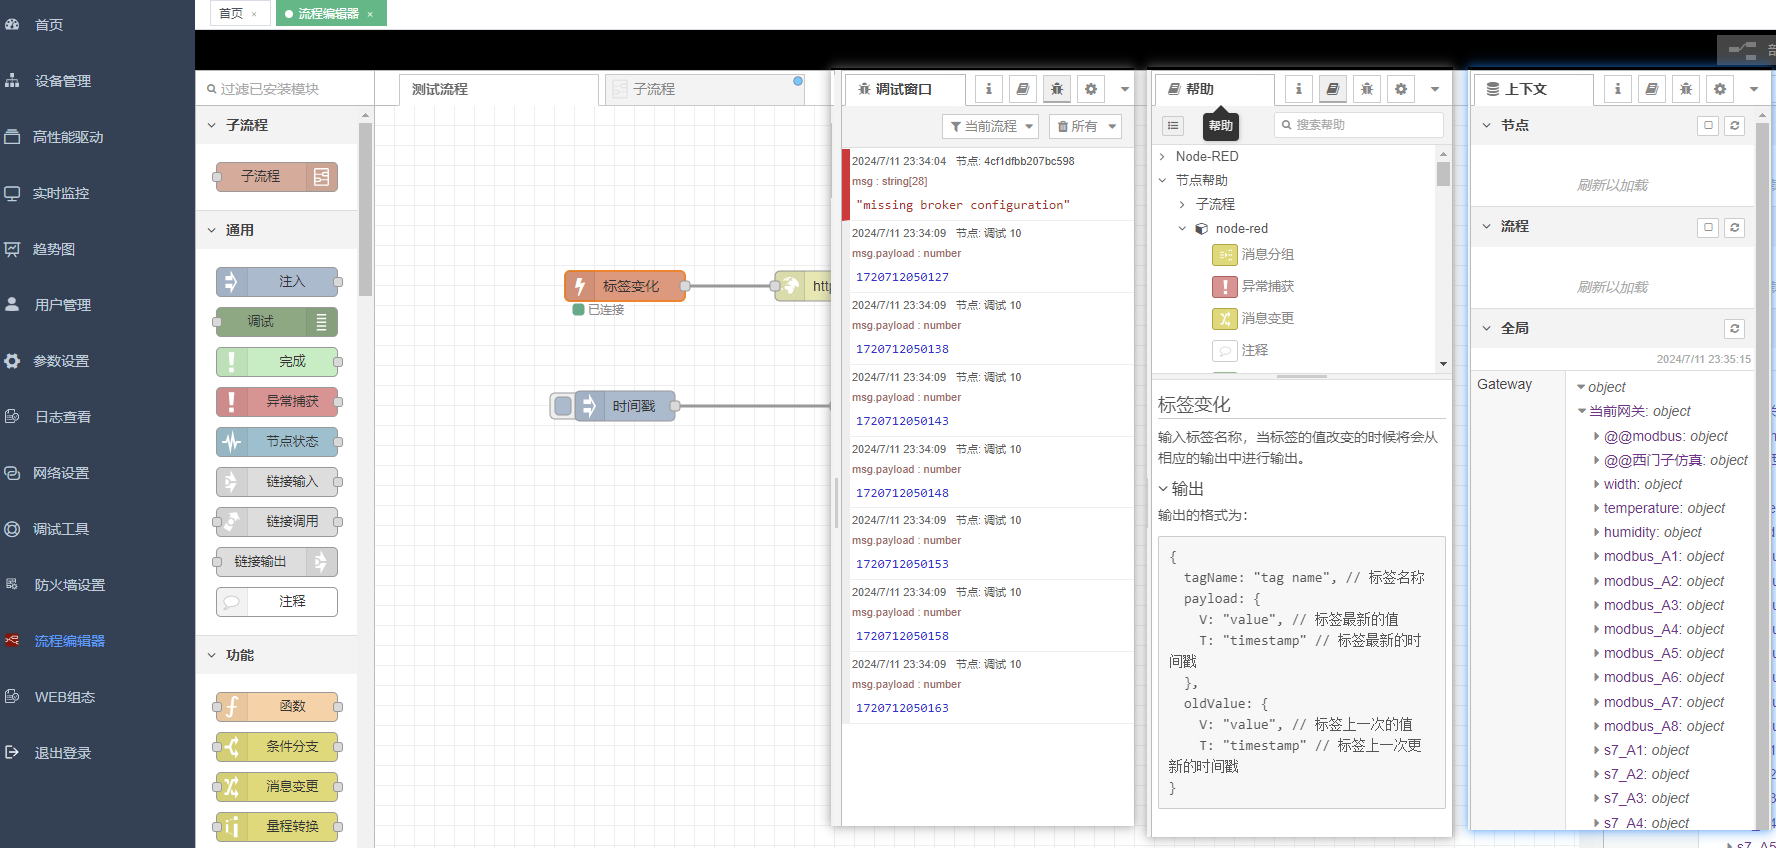Select the 时间戳 node on canvas

click(x=625, y=406)
